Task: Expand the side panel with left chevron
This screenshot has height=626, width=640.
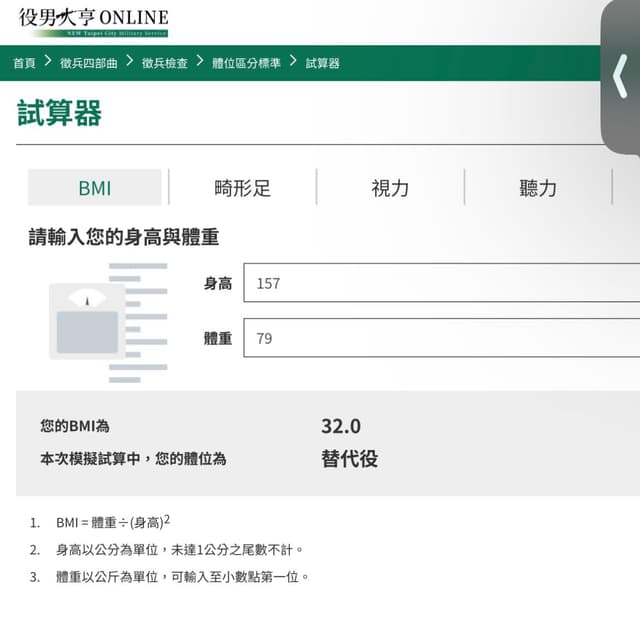Action: click(x=620, y=76)
